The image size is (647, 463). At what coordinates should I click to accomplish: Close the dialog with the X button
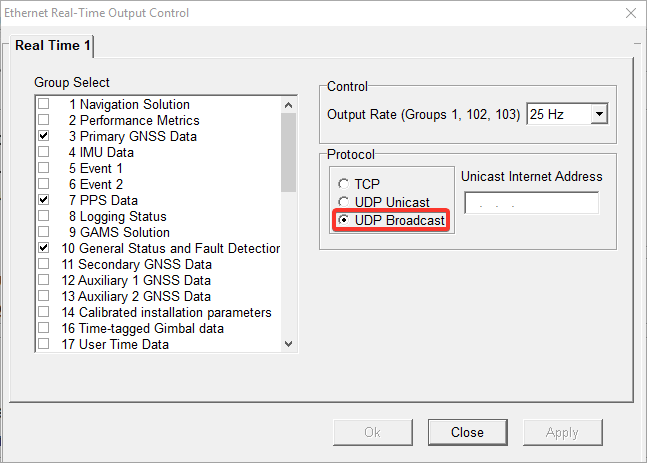point(630,13)
